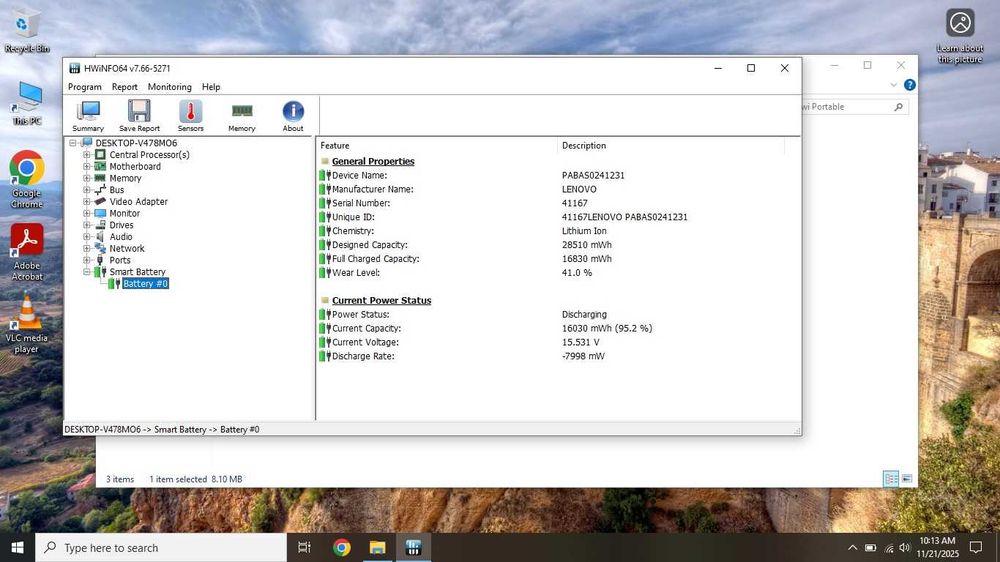Click the 15.531 V voltage value
This screenshot has width=1000, height=562.
click(580, 343)
